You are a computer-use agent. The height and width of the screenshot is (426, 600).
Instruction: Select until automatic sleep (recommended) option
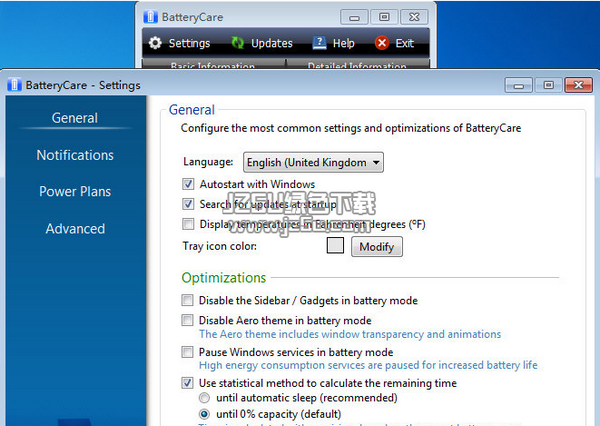point(204,398)
